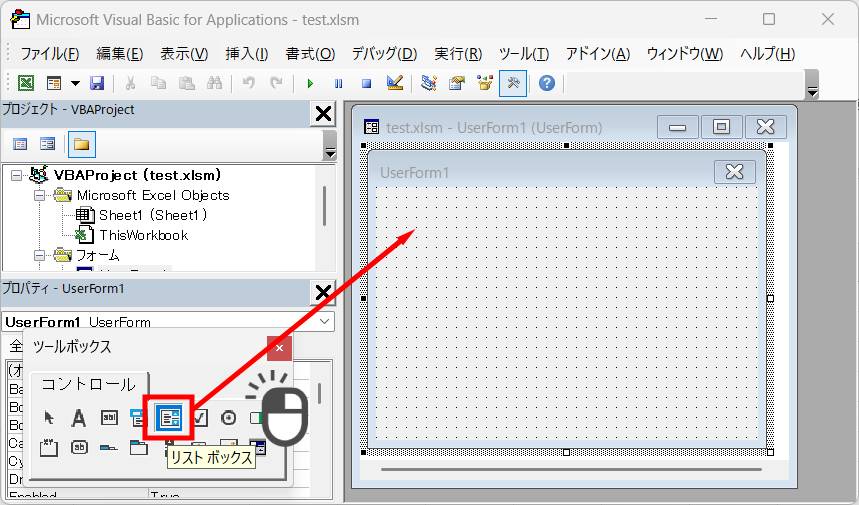This screenshot has width=859, height=505.
Task: Collapse the フォーム folder node
Action: tap(39, 255)
